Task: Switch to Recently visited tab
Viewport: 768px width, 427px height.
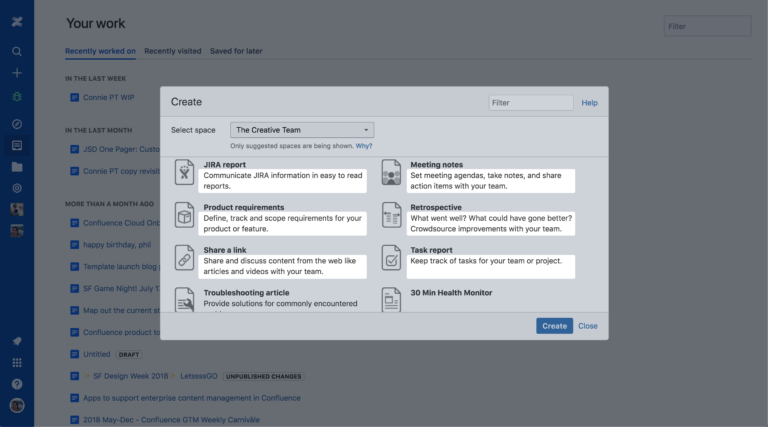Action: click(173, 51)
